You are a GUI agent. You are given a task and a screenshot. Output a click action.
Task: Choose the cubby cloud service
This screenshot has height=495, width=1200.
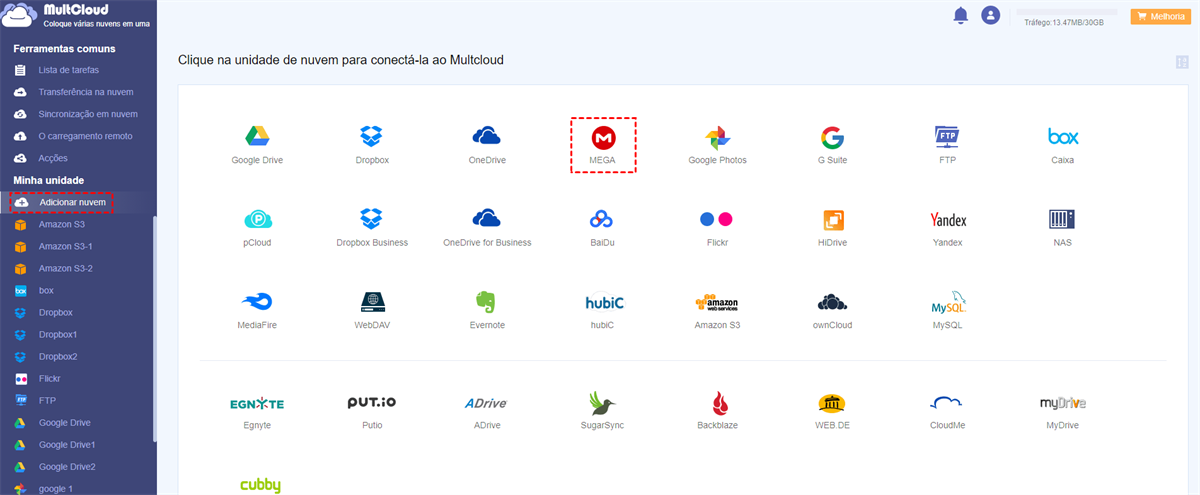(x=260, y=485)
